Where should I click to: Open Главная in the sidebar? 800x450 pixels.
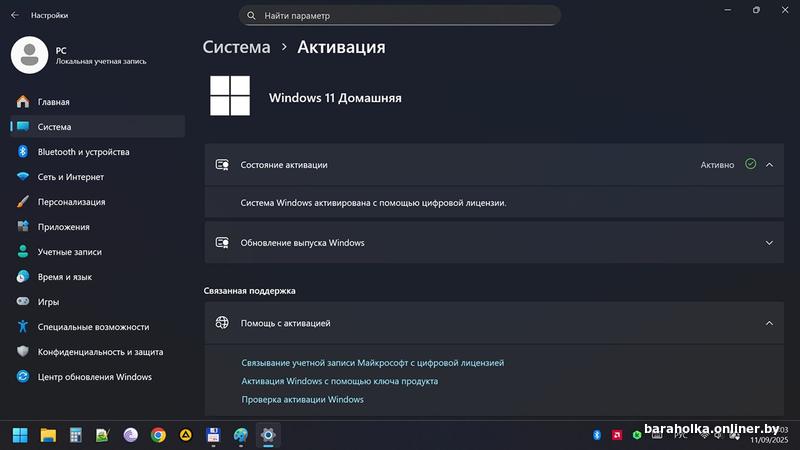pyautogui.click(x=97, y=102)
